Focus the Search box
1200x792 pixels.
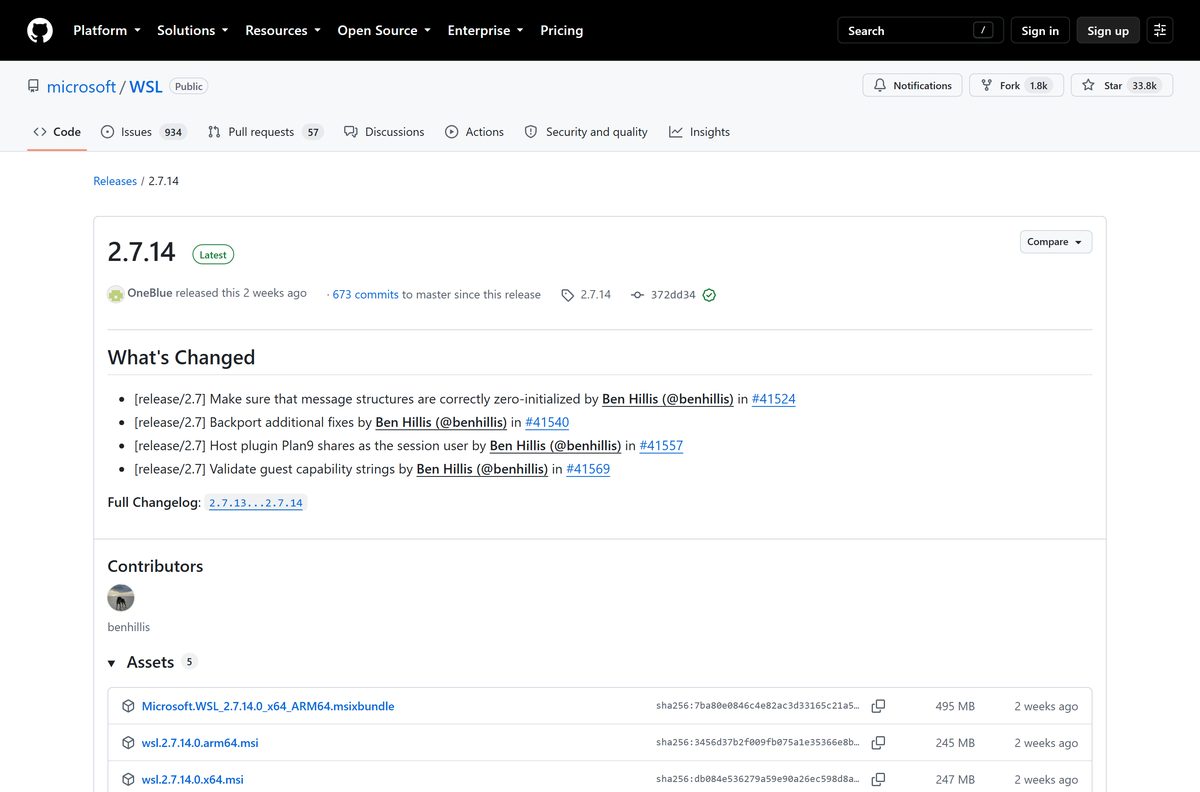[x=919, y=30]
